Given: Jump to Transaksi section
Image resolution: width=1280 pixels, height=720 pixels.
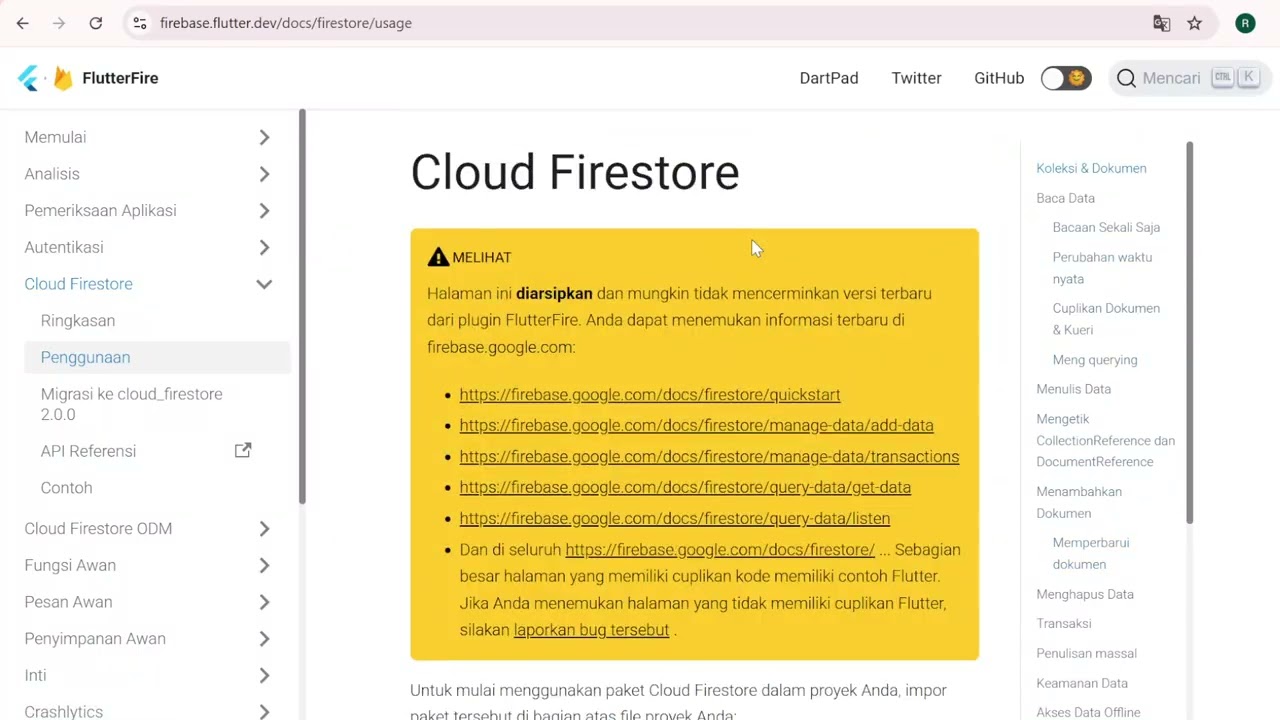Looking at the screenshot, I should point(1064,623).
